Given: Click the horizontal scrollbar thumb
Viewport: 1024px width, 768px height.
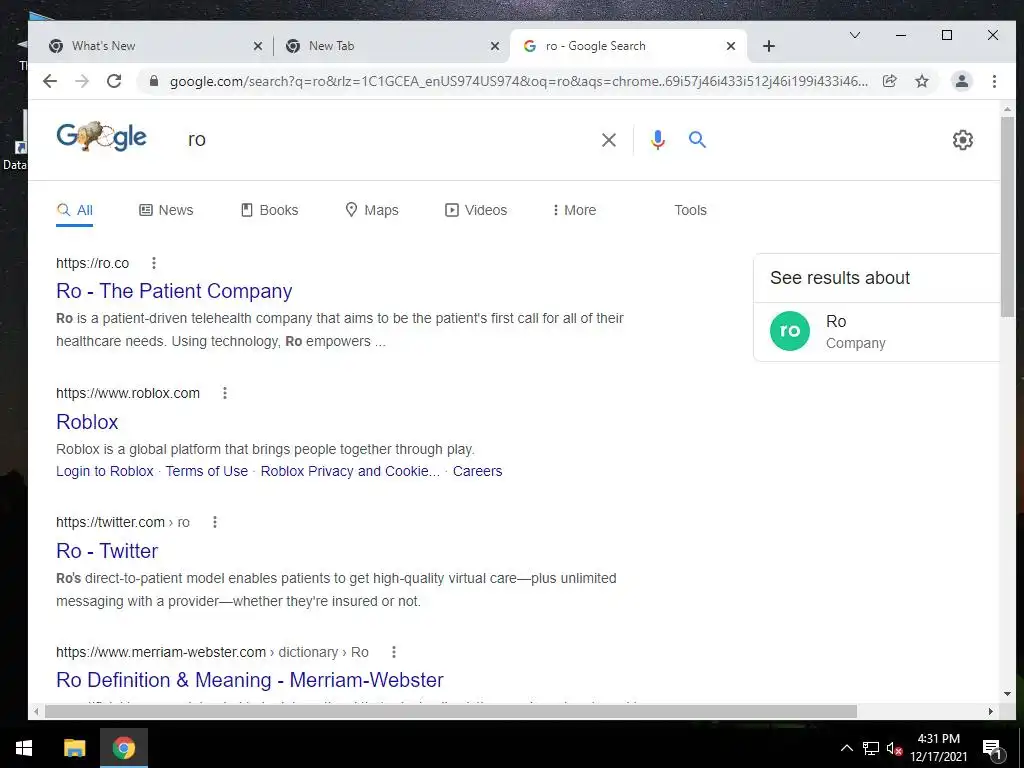Looking at the screenshot, I should coord(450,711).
